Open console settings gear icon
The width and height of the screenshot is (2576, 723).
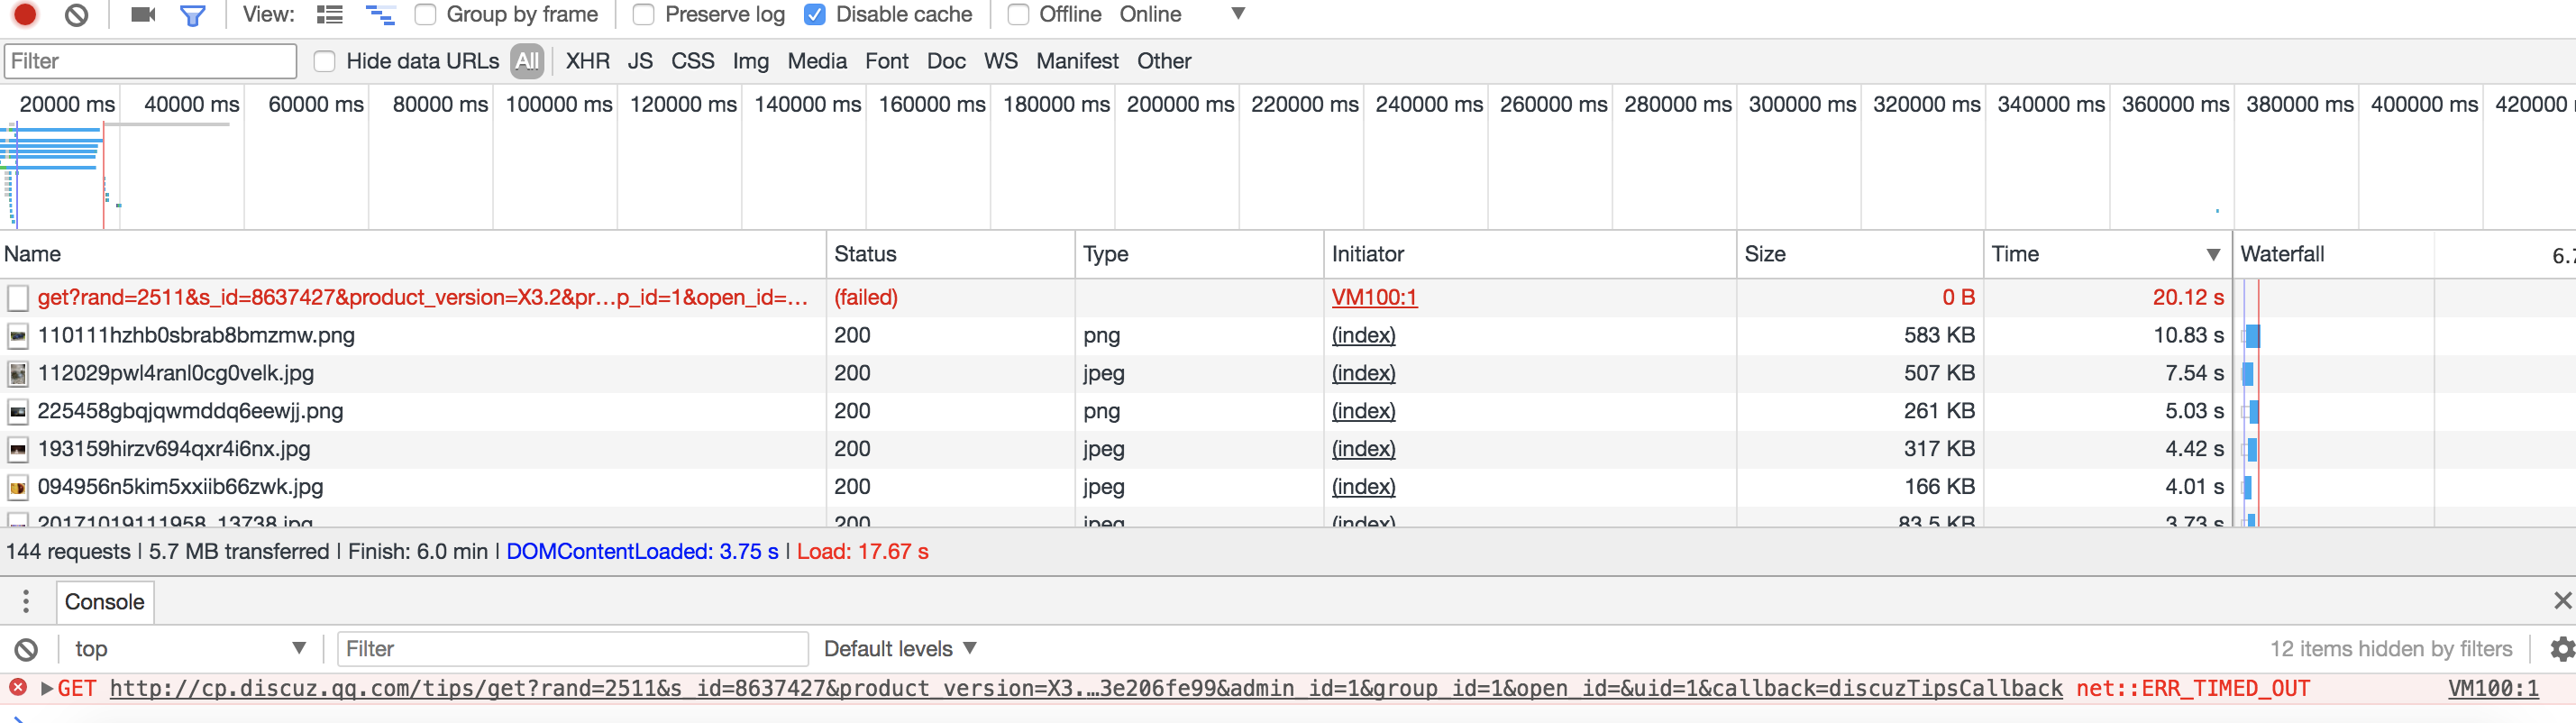click(x=2561, y=649)
